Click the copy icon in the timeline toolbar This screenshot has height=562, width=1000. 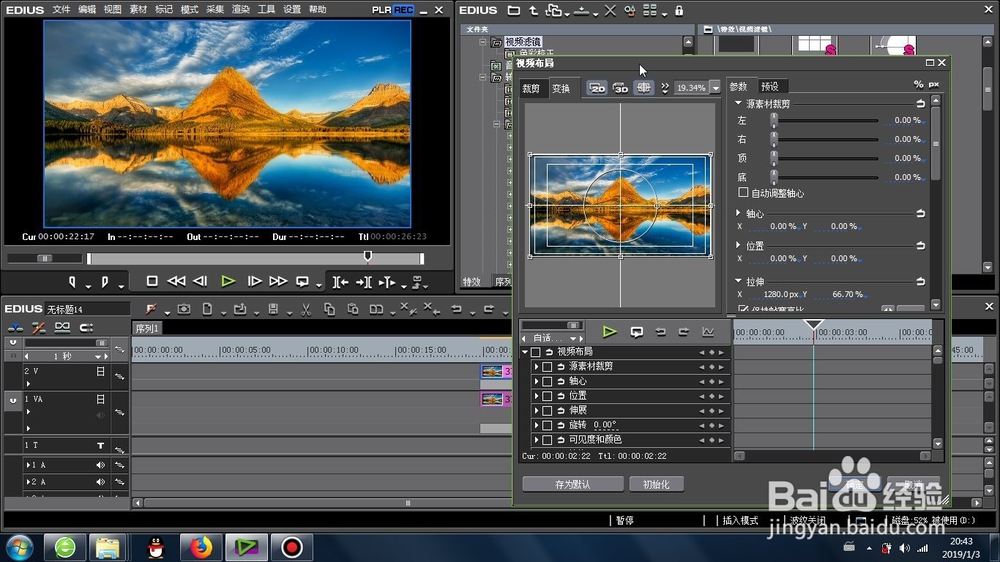tap(329, 309)
